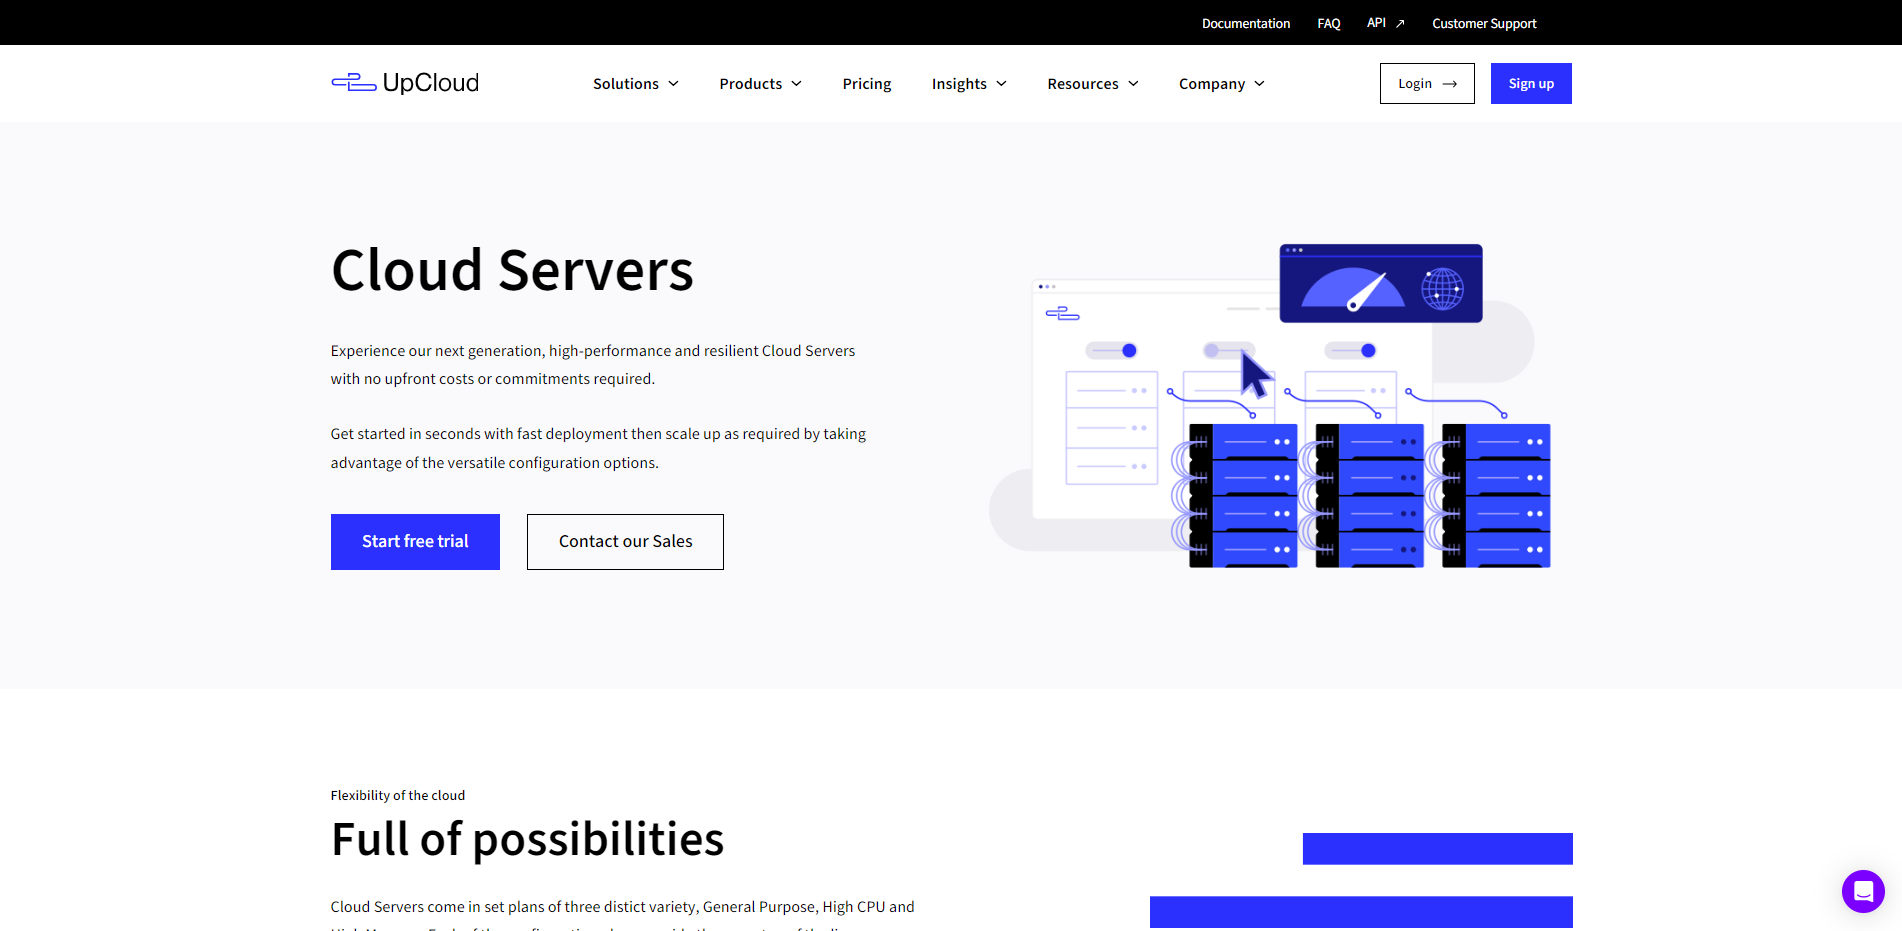This screenshot has height=931, width=1902.
Task: Expand the Solutions dropdown chevron
Action: [674, 84]
